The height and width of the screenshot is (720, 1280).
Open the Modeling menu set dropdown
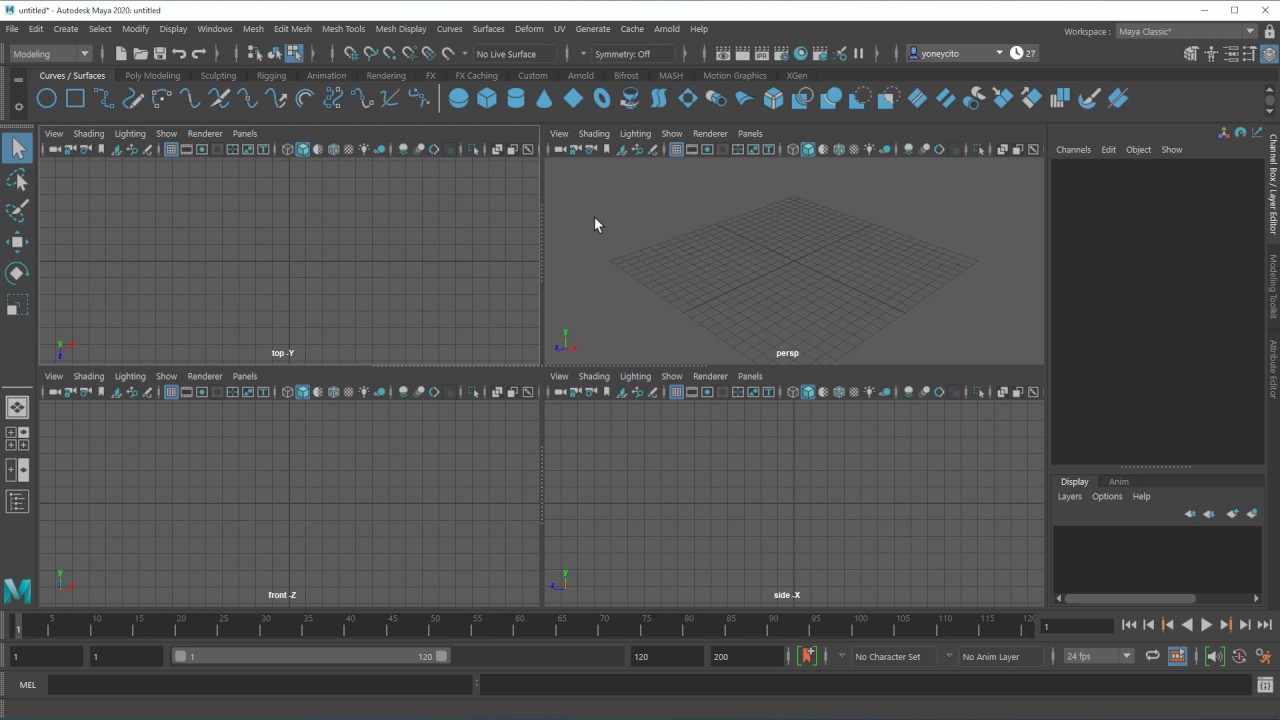[51, 53]
